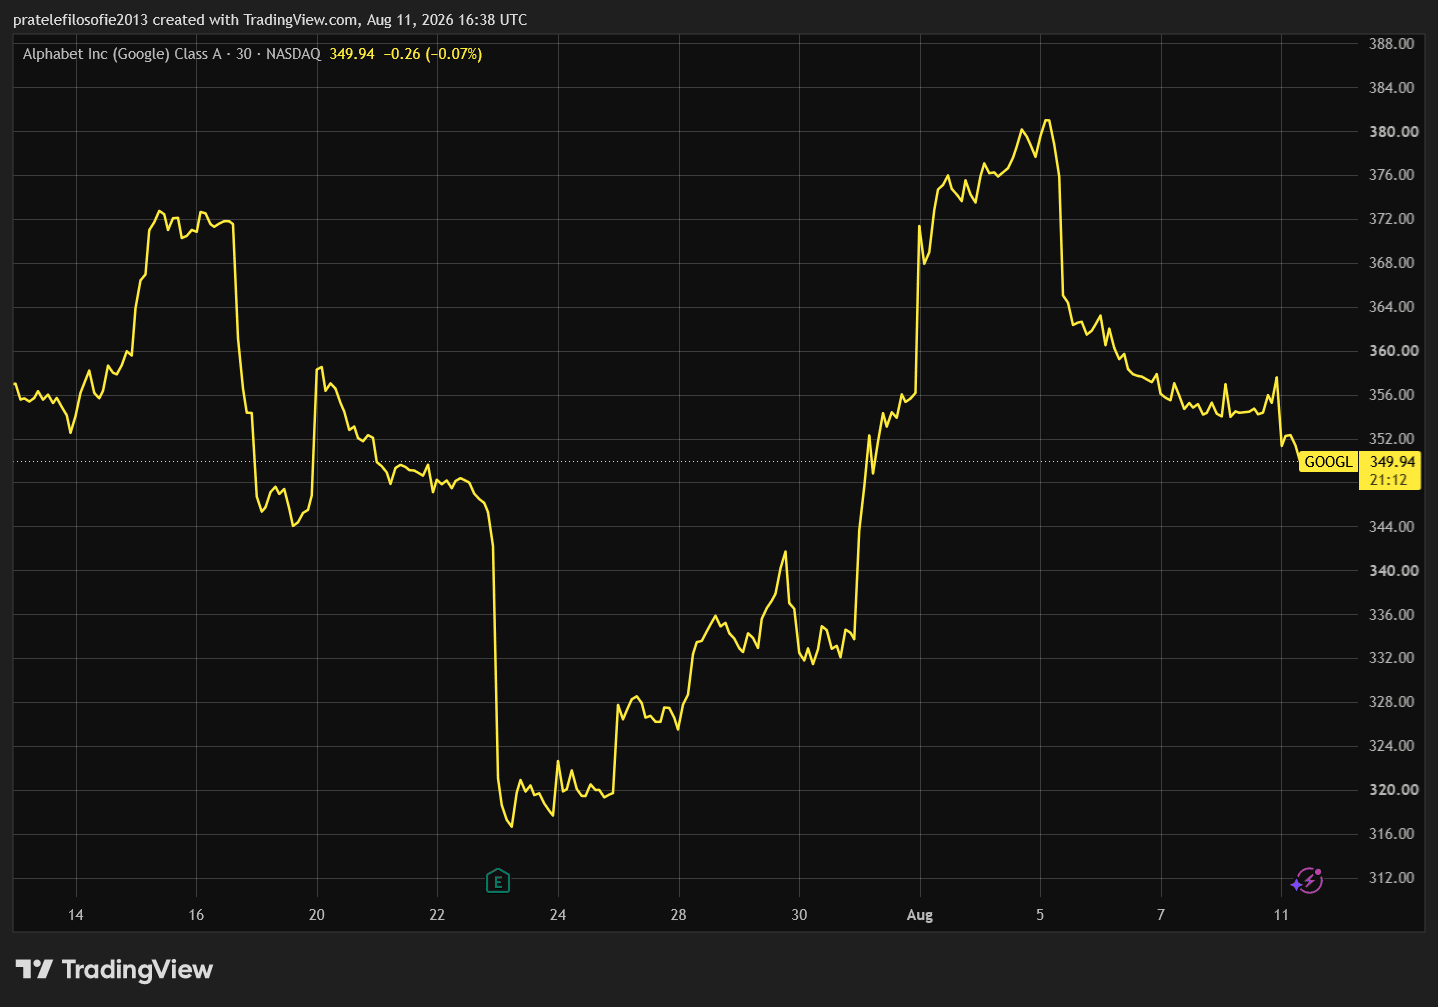
Task: Select the 20 date label on time axis
Action: coord(317,915)
